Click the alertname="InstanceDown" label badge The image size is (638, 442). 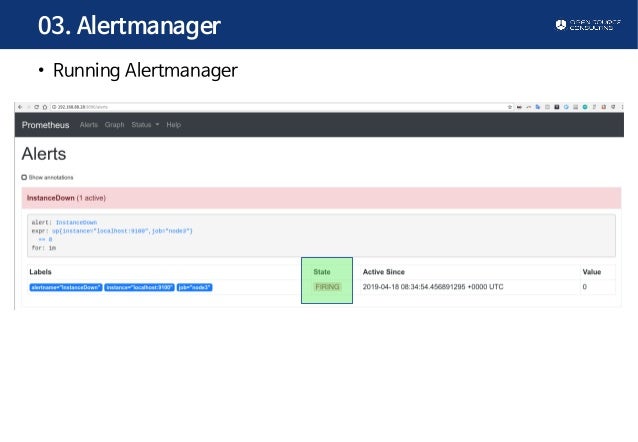click(x=66, y=287)
